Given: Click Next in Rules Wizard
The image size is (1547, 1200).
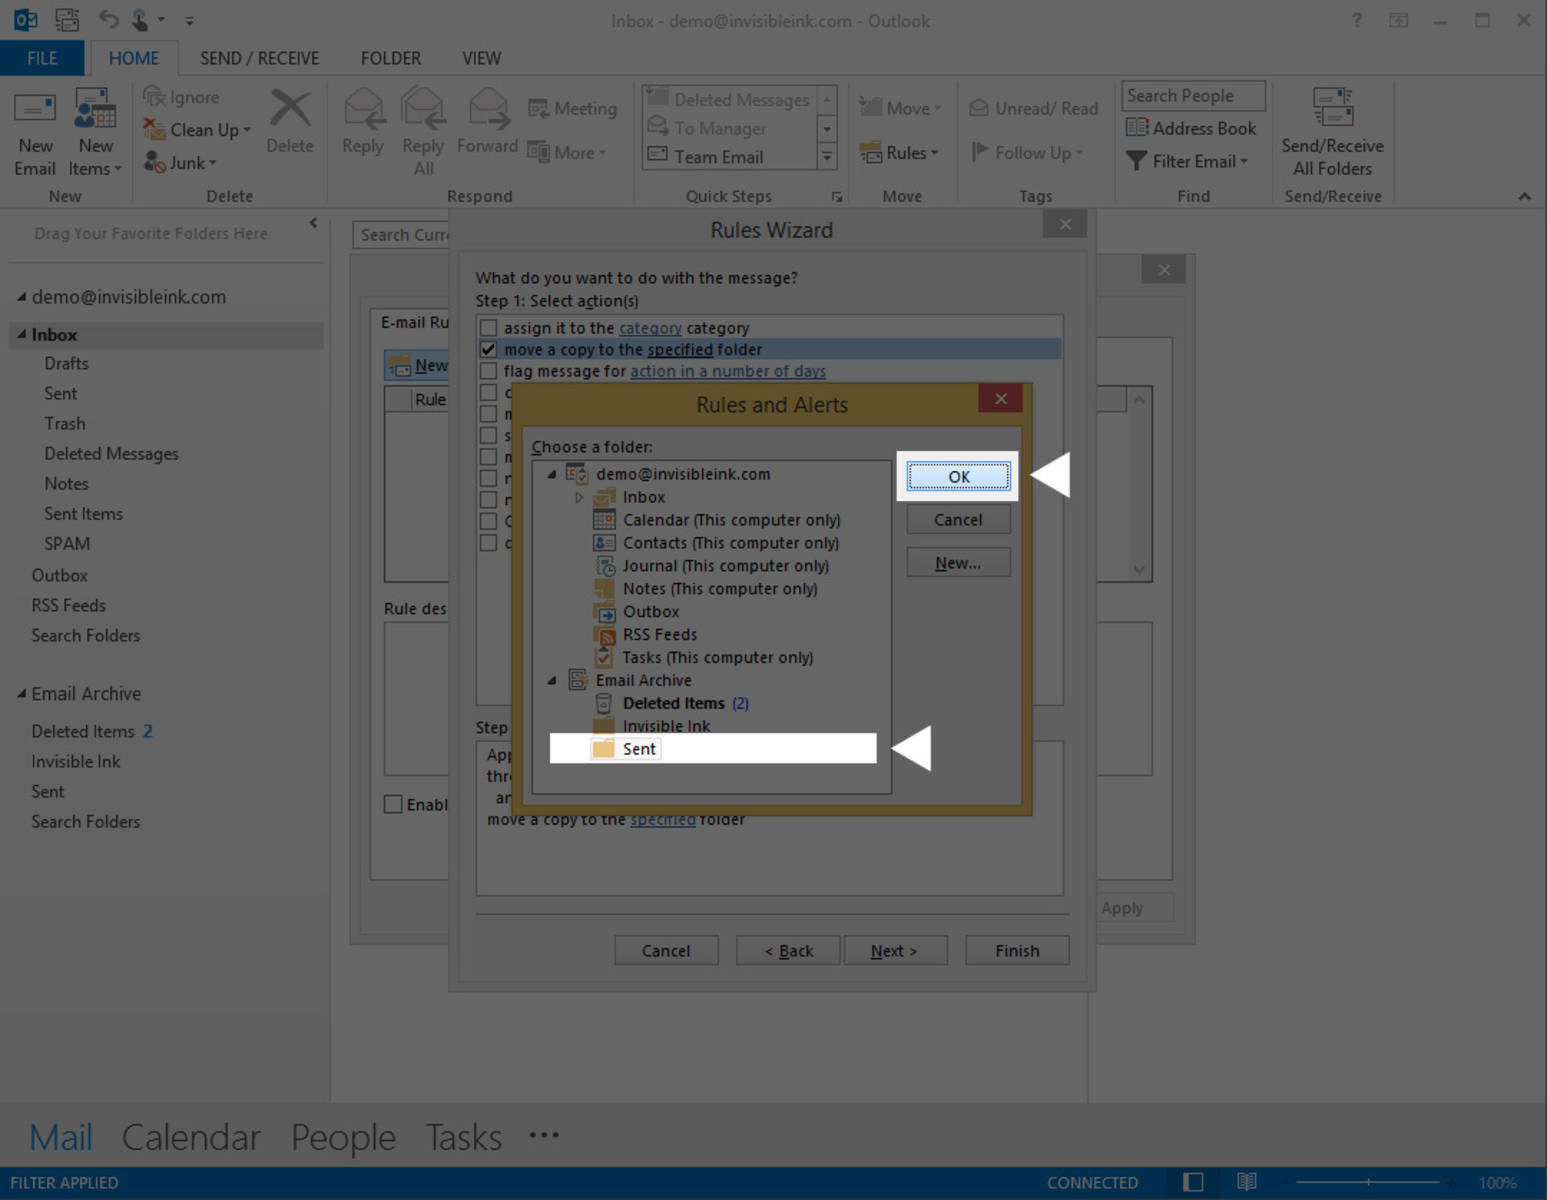Looking at the screenshot, I should 894,951.
